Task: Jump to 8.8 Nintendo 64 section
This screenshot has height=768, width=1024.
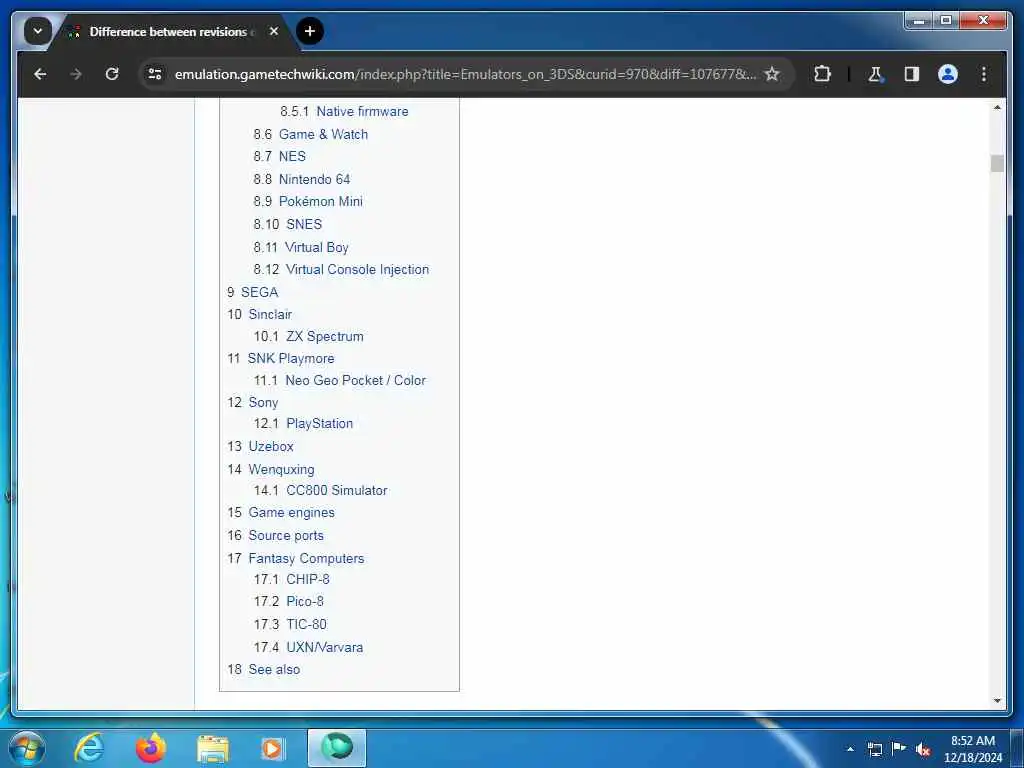Action: click(302, 179)
